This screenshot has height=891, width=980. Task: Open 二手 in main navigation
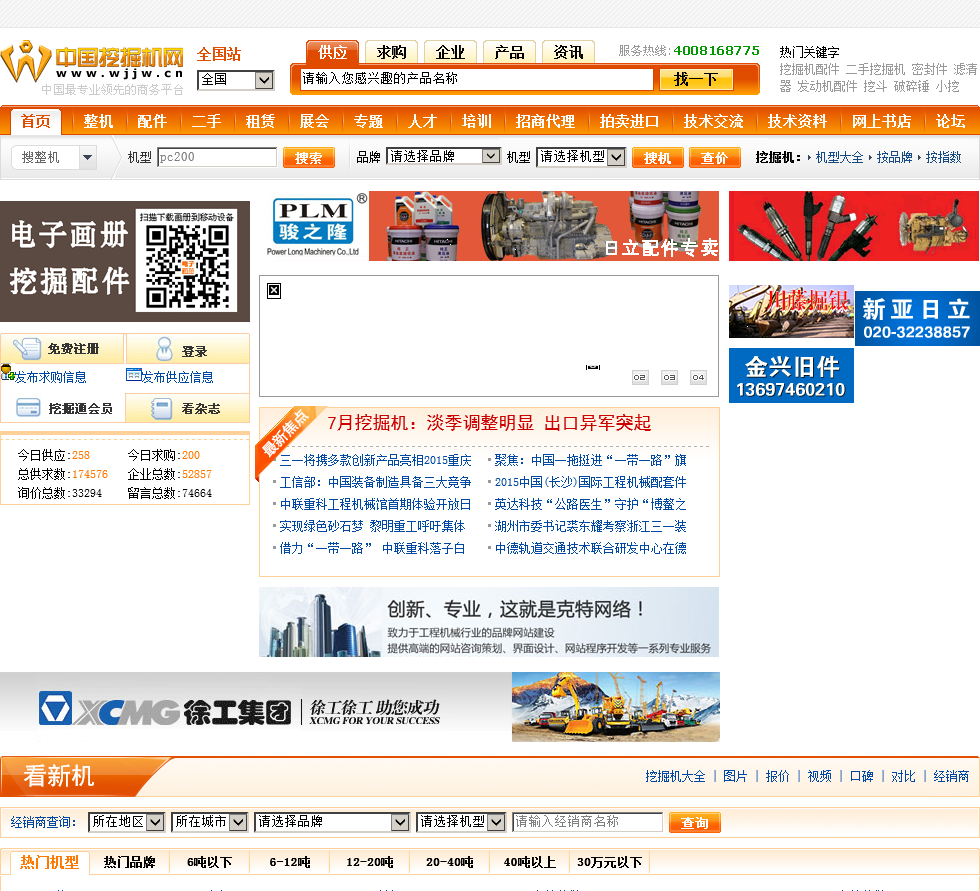tap(206, 121)
